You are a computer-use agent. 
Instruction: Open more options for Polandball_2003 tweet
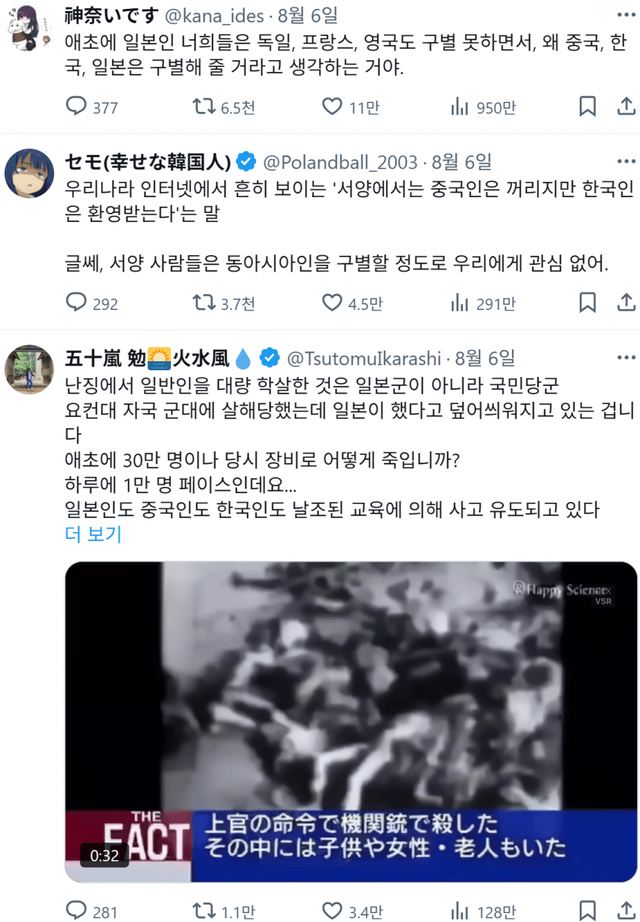pos(626,161)
